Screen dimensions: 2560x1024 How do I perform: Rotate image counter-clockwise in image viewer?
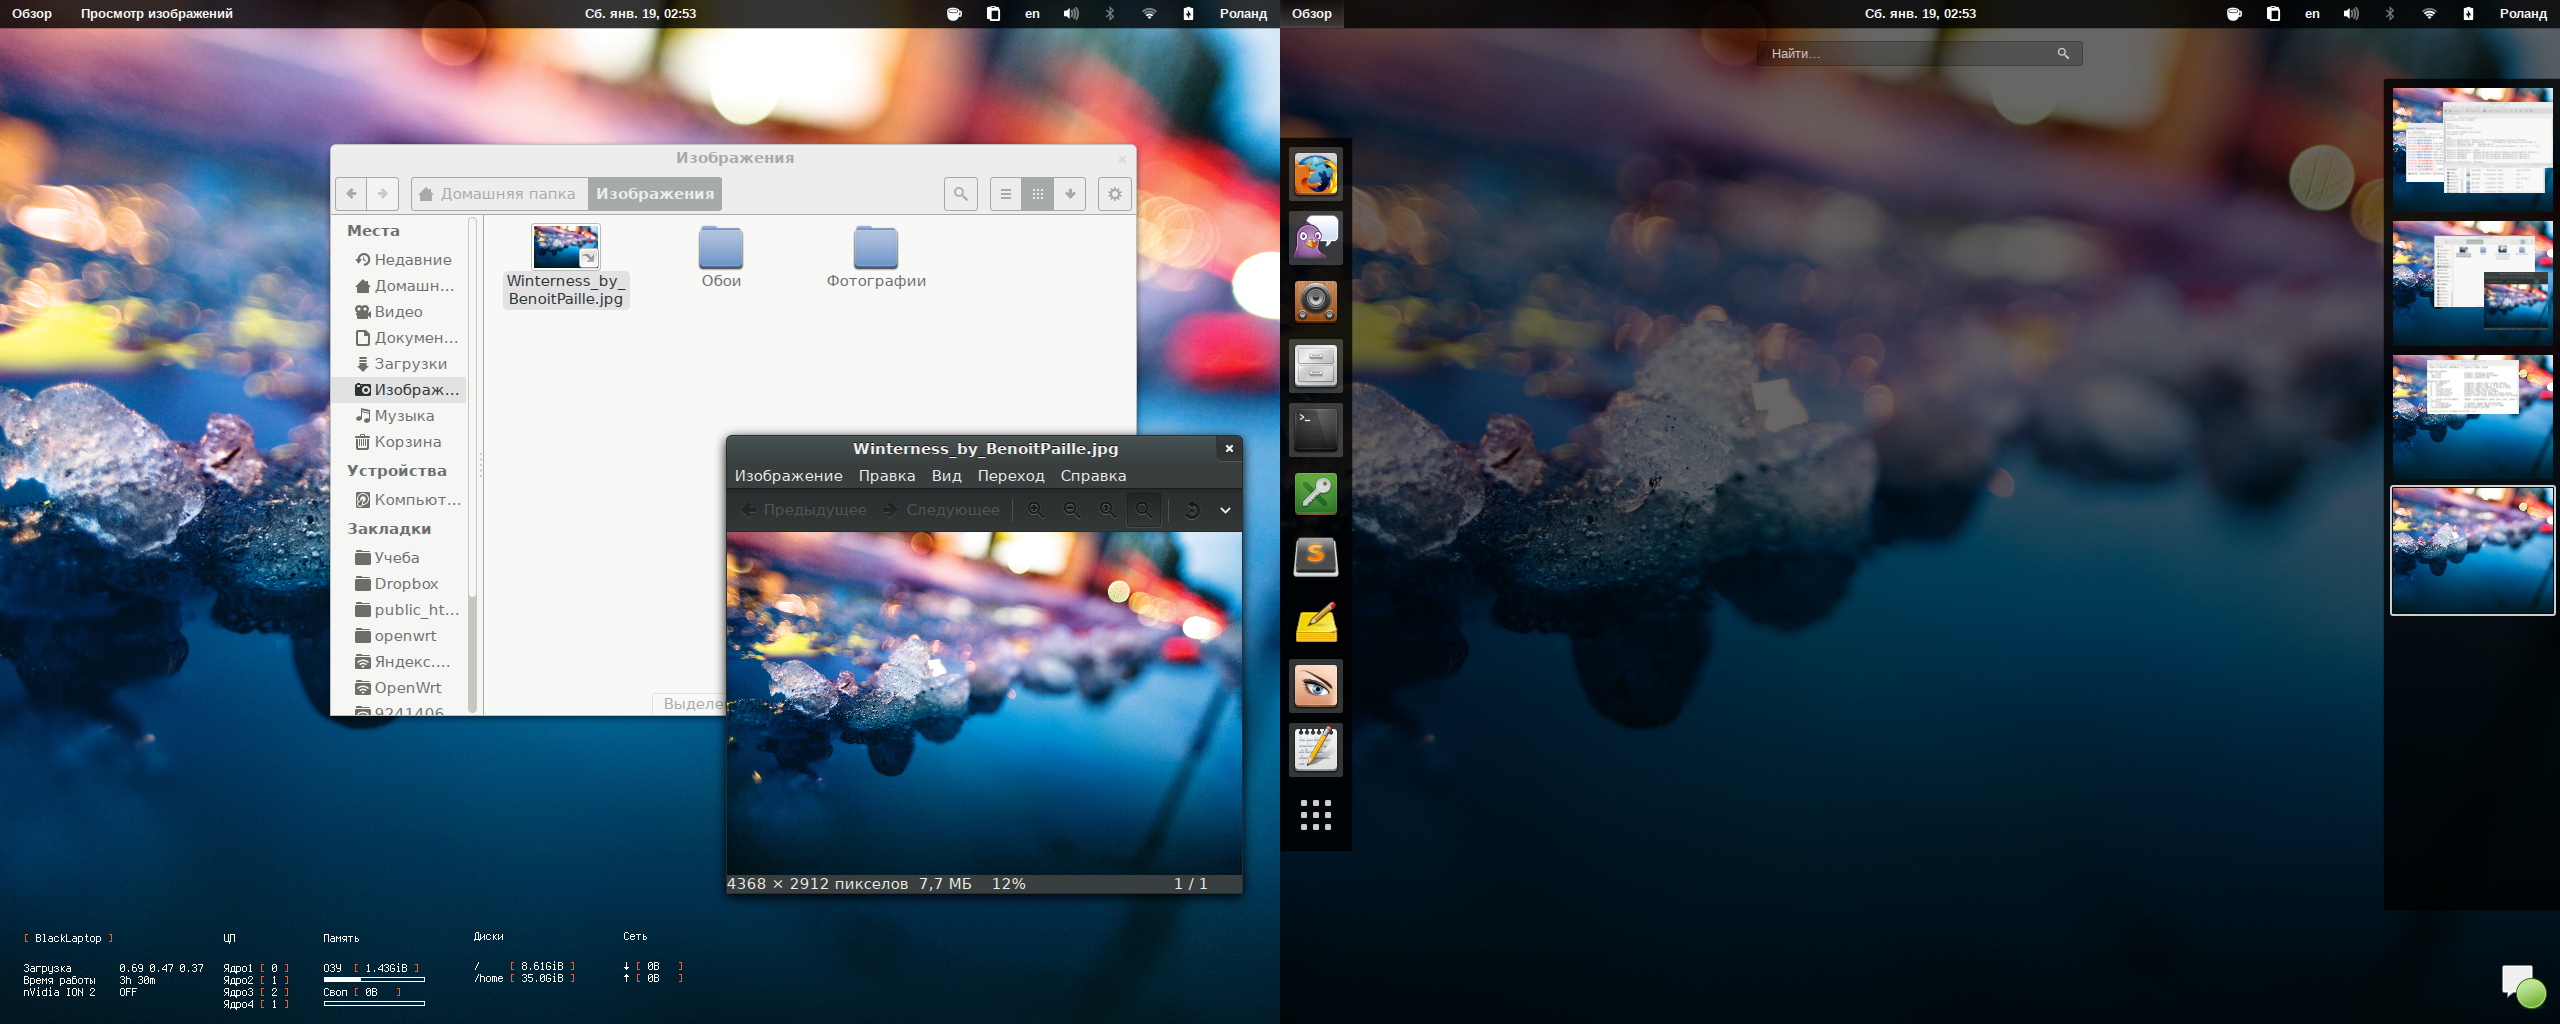[1192, 510]
